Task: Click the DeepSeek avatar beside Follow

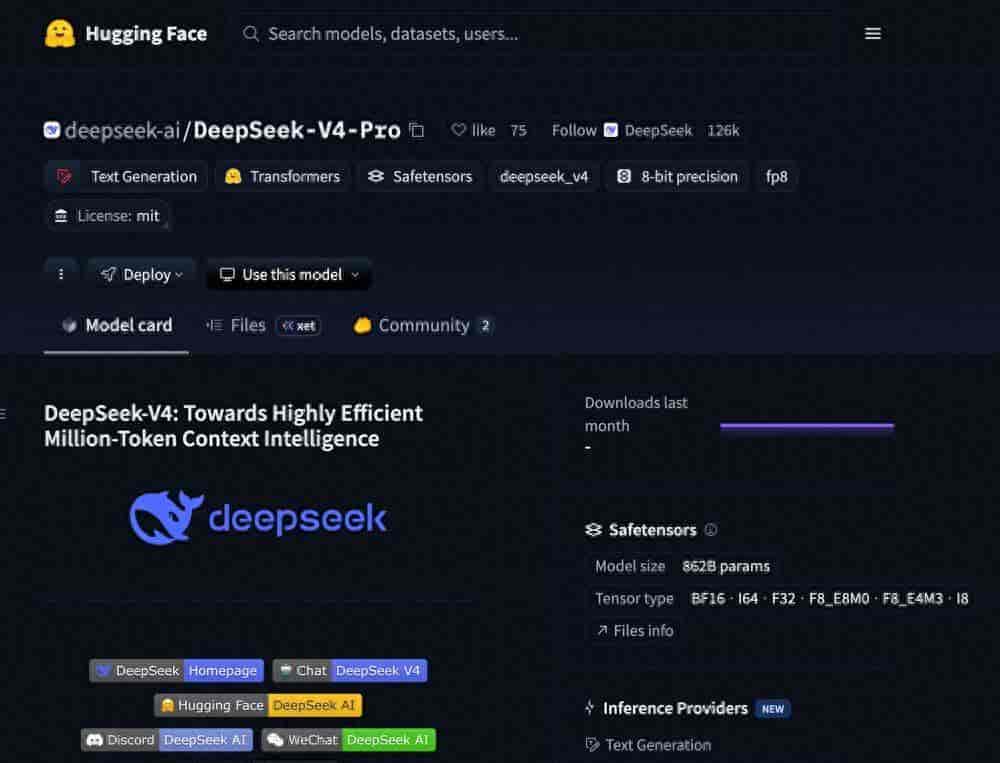Action: [x=610, y=130]
